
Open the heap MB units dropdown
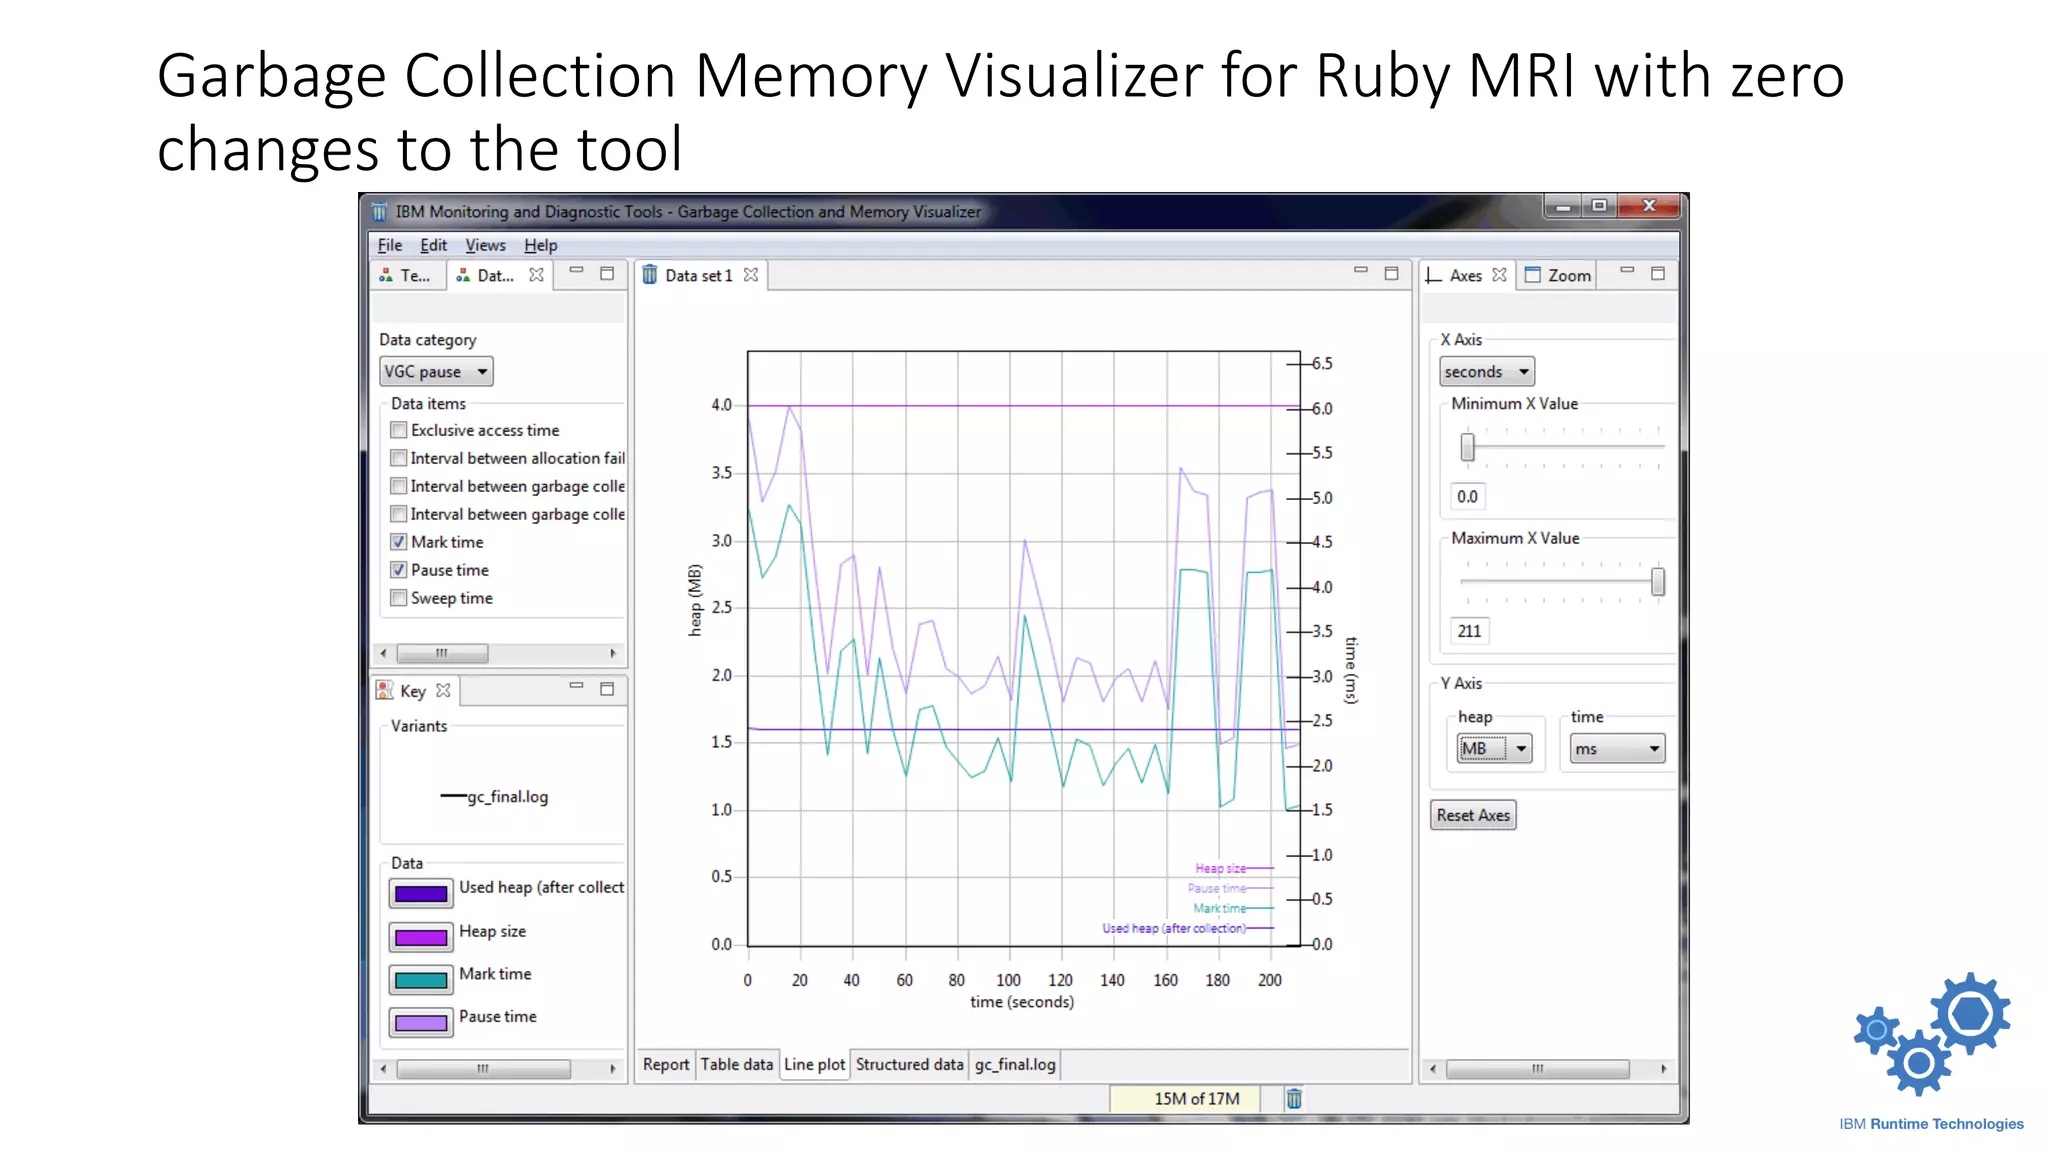coord(1494,749)
